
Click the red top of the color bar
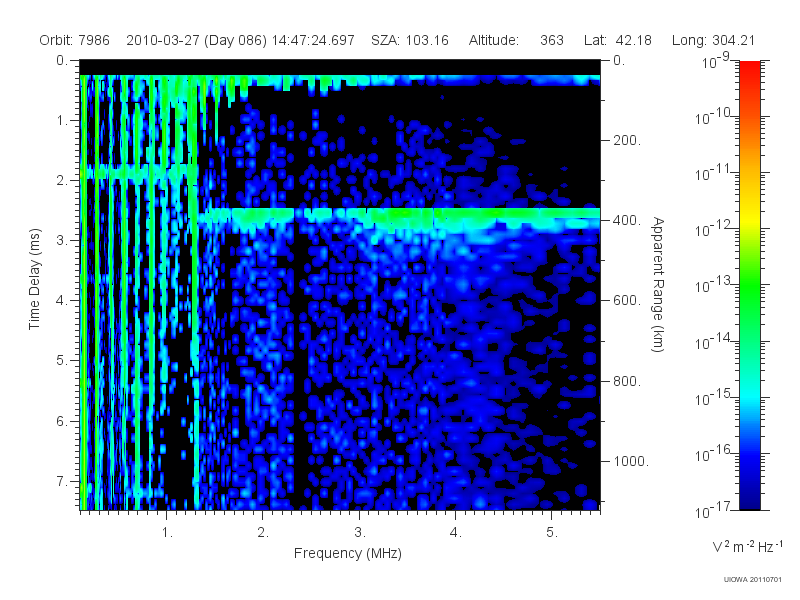pos(750,71)
